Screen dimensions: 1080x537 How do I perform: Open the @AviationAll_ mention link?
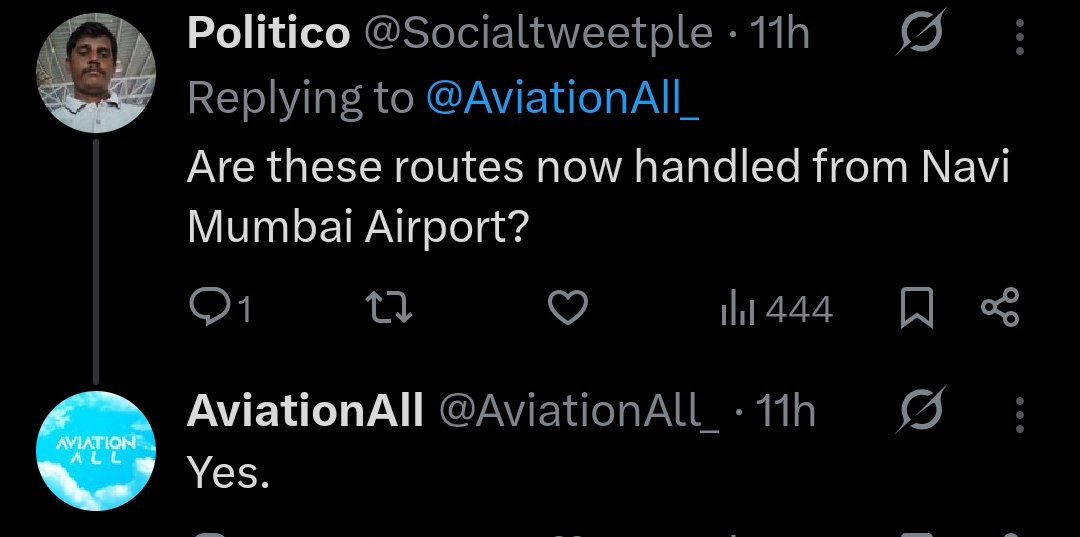click(x=562, y=98)
